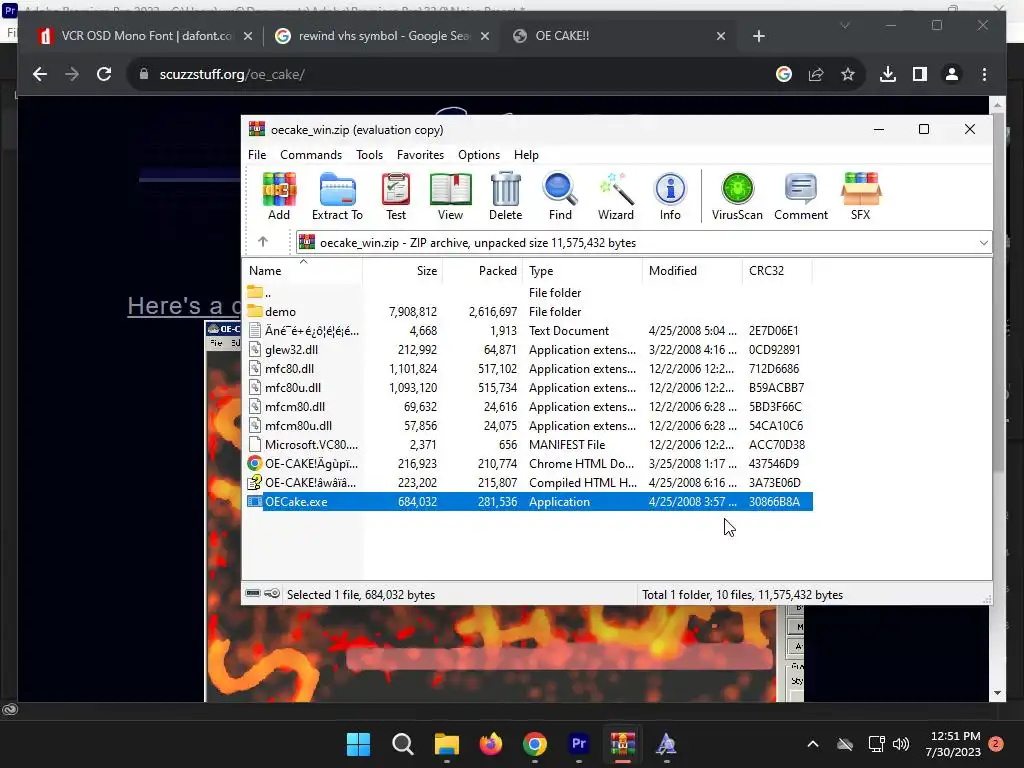Viewport: 1024px width, 768px height.
Task: Open Windows Start menu
Action: click(358, 744)
